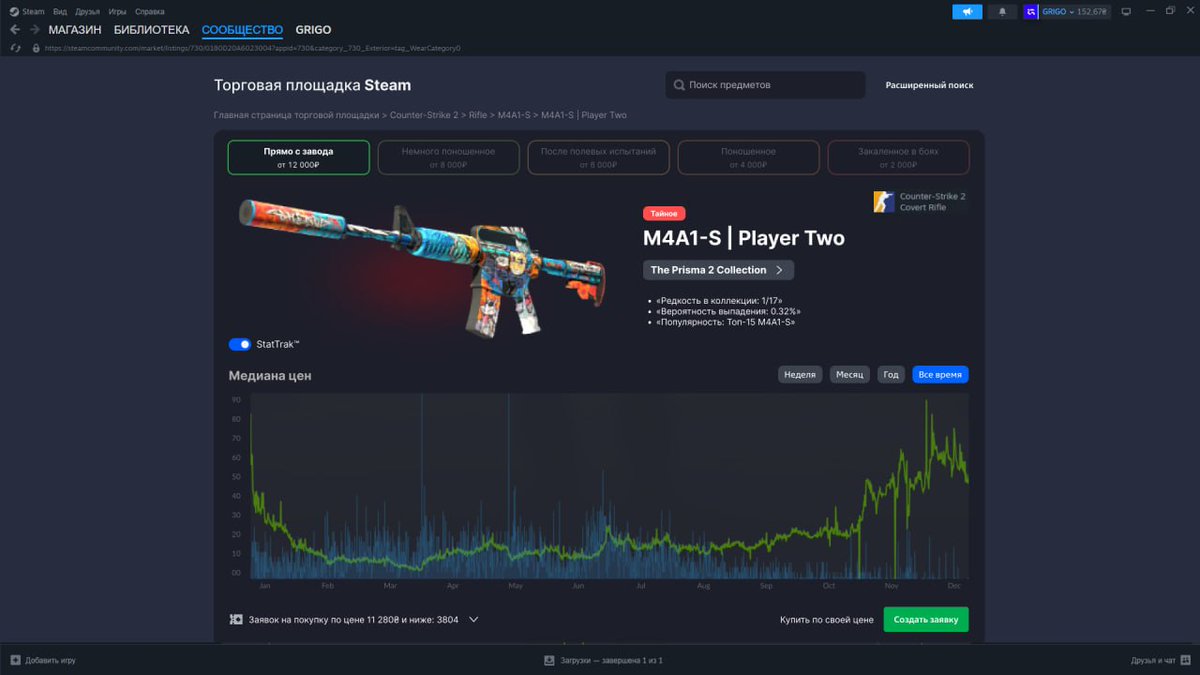Click the Популярность: Топ-15 M4A1-S line

[x=726, y=322]
